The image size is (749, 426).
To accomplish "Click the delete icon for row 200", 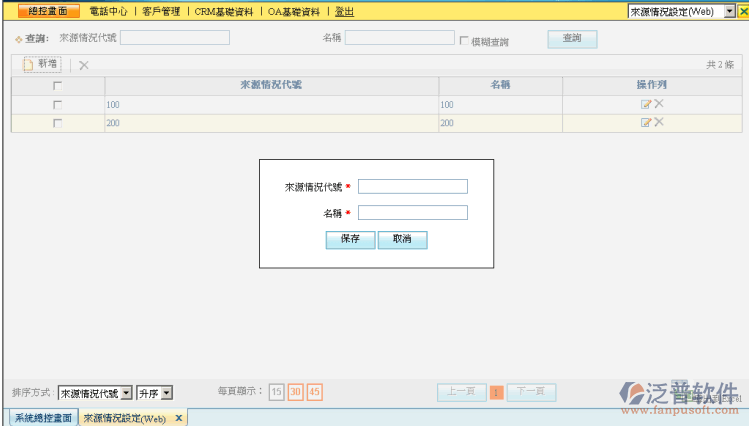I will [x=659, y=122].
